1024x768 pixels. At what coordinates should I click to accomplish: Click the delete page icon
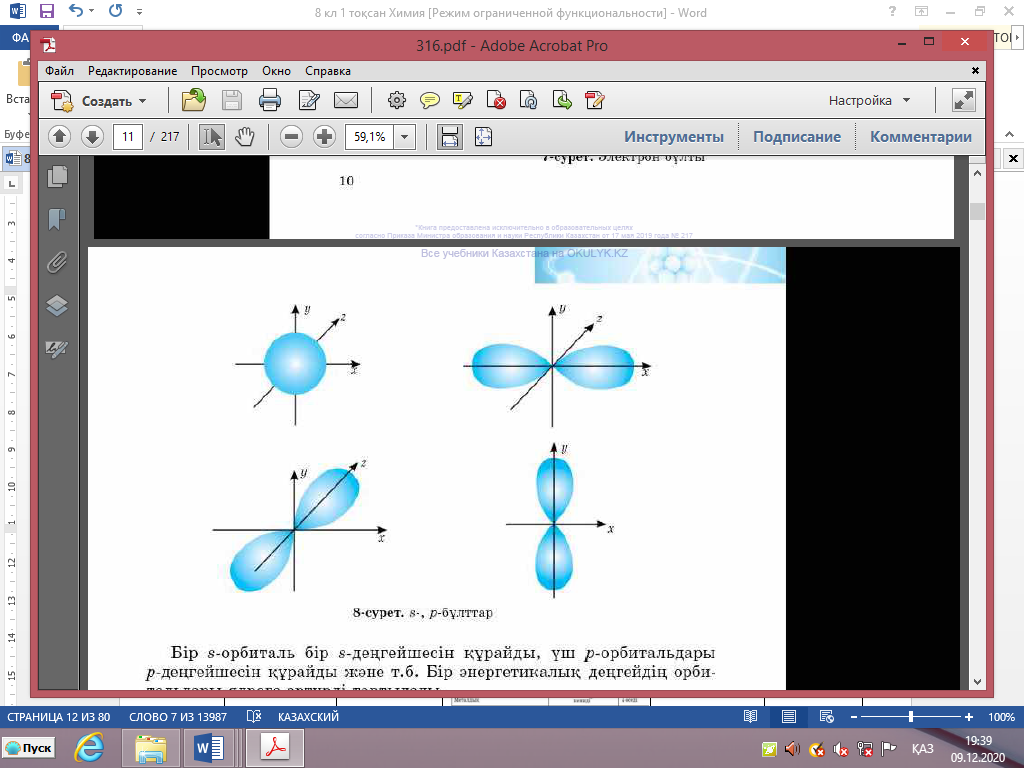pos(496,101)
